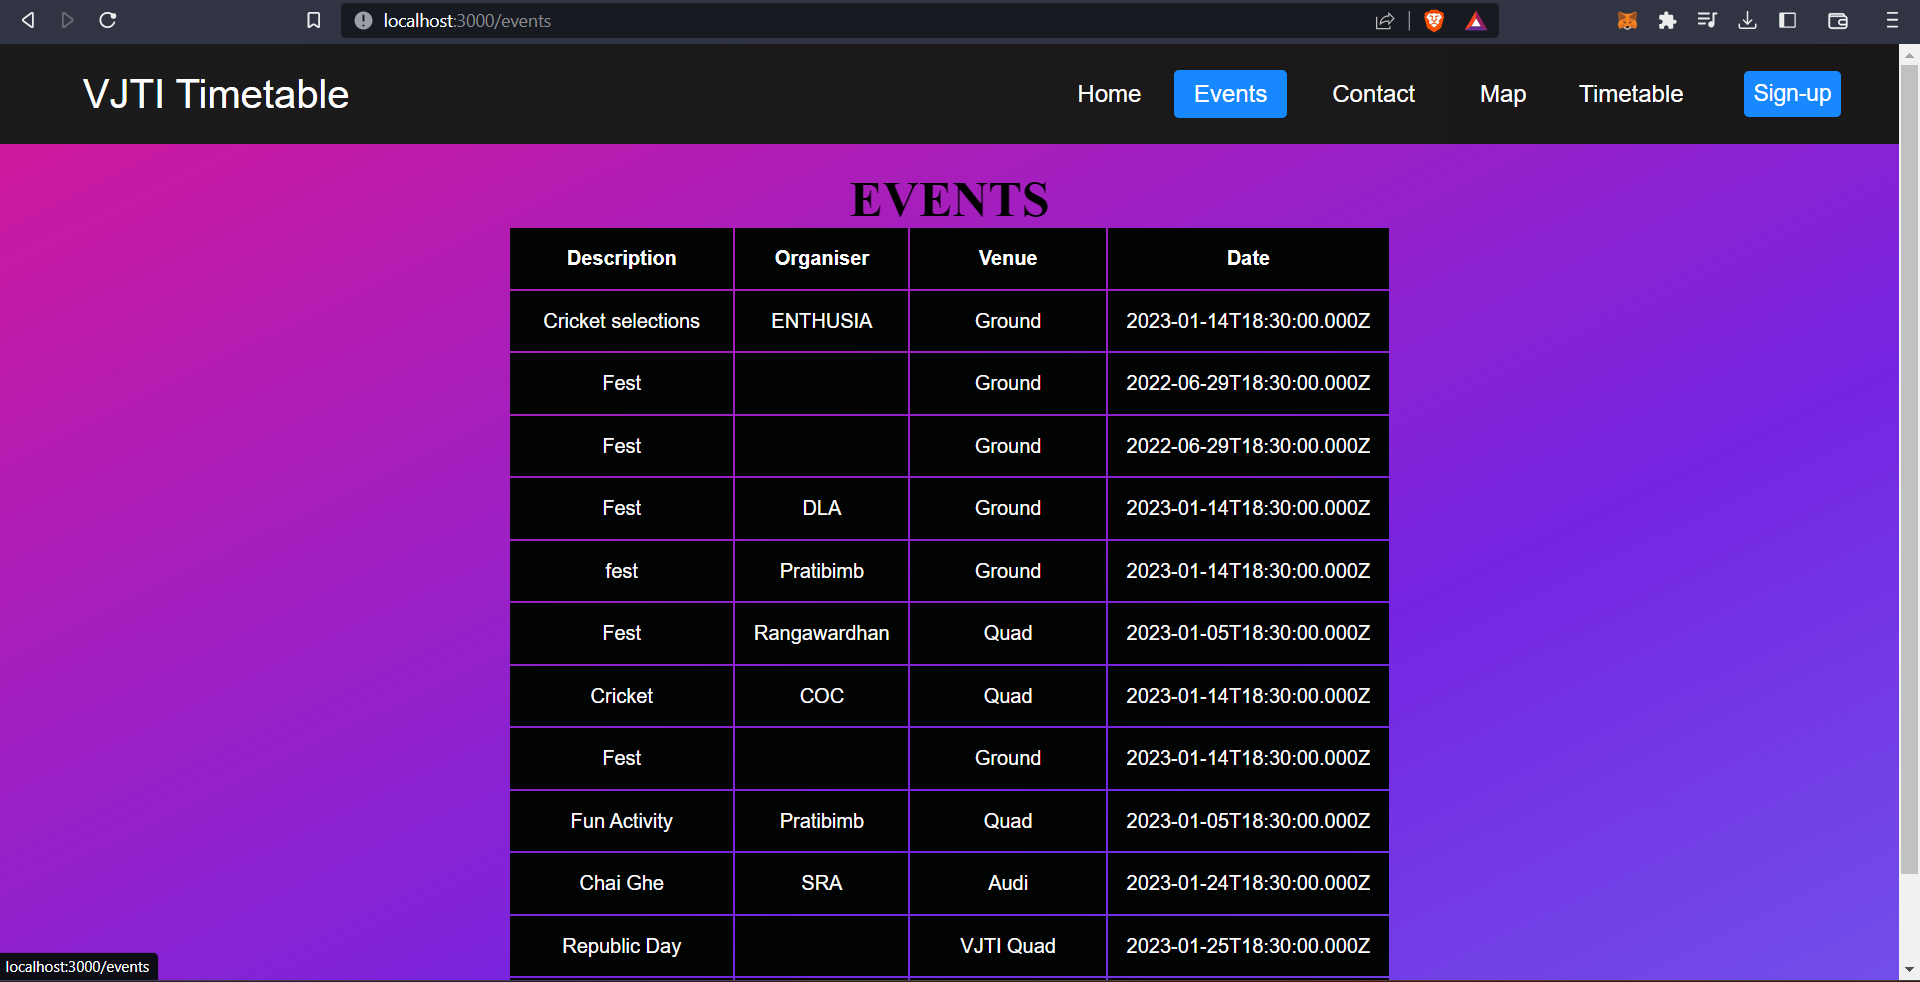Go back using browser back arrow
The image size is (1920, 982).
click(28, 20)
